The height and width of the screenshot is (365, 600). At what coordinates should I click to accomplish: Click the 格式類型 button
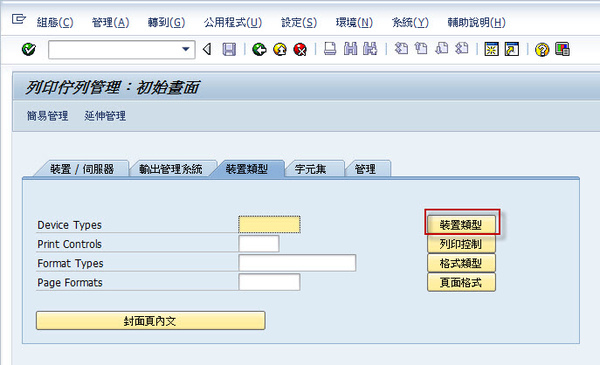tap(461, 263)
